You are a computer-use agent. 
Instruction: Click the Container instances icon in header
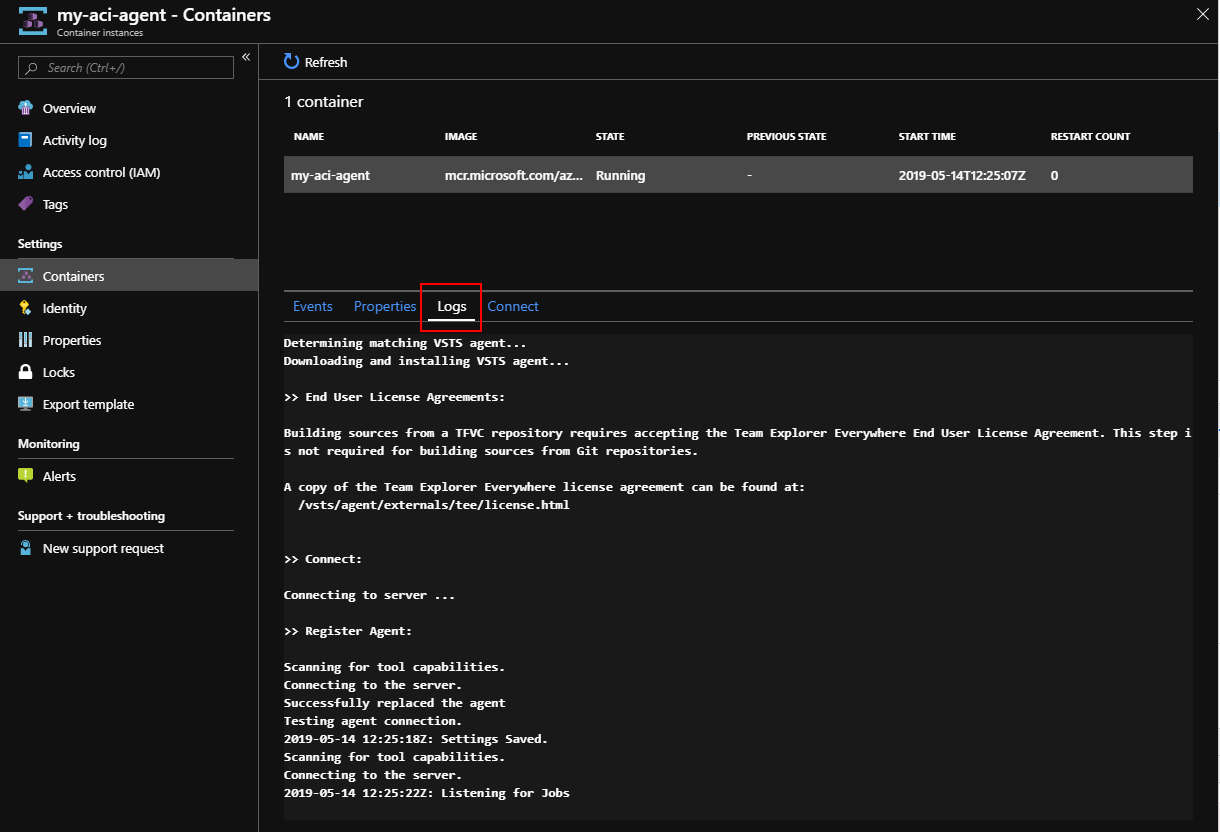[32, 21]
